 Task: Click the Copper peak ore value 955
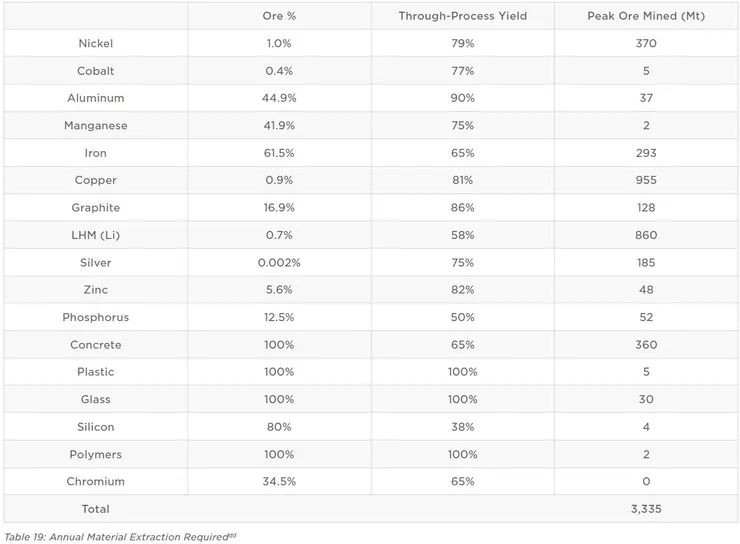click(645, 181)
